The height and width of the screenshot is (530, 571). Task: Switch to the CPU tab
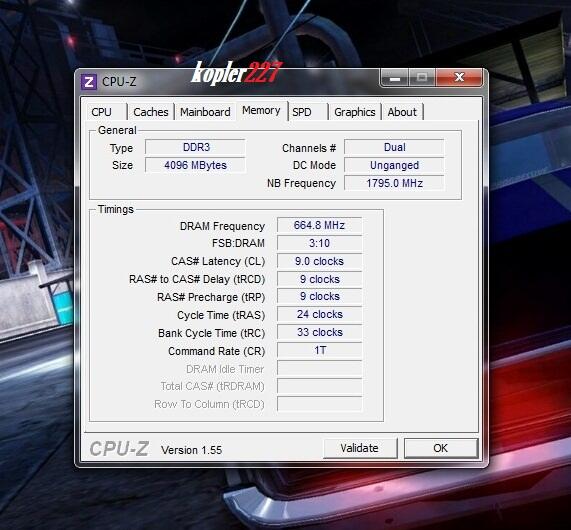(102, 112)
